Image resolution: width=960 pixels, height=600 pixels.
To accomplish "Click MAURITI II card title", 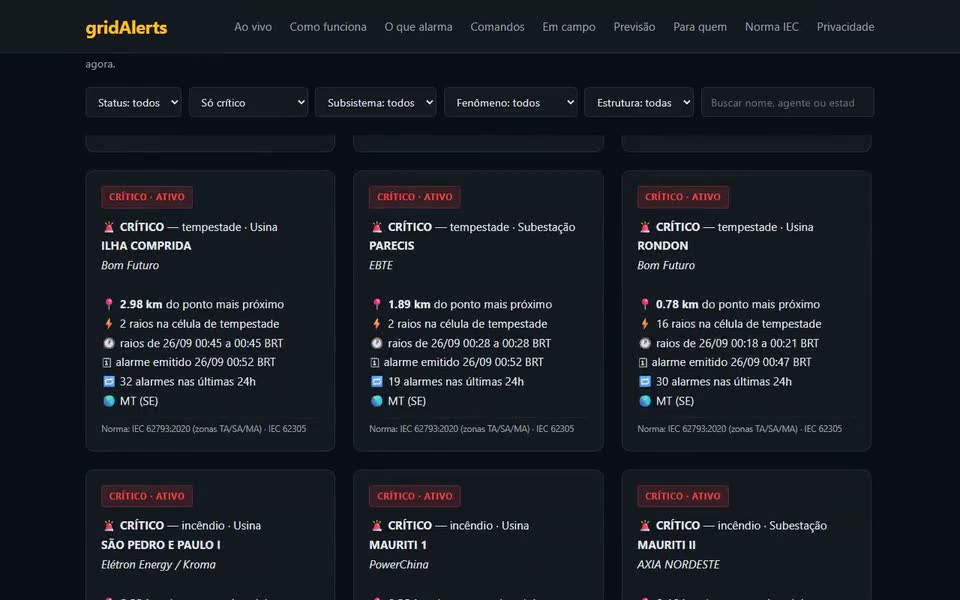I will (667, 545).
